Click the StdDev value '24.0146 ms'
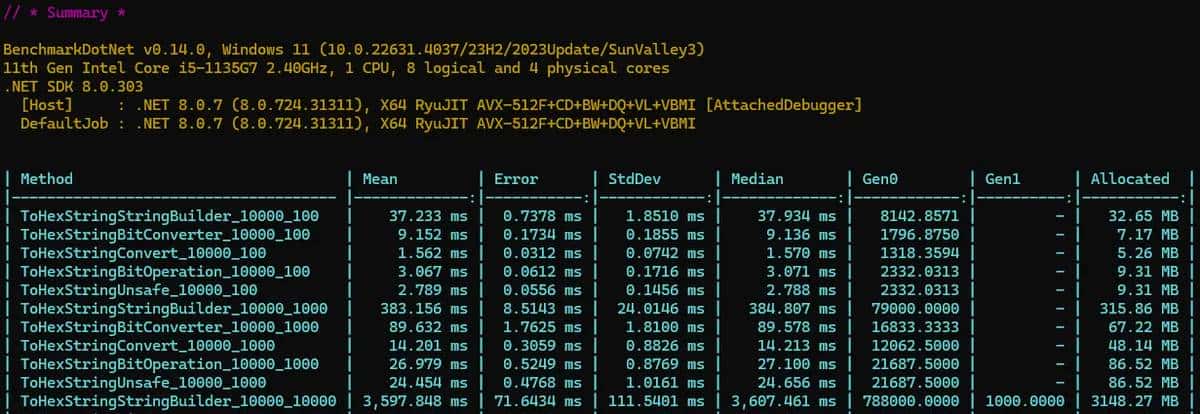Image resolution: width=1200 pixels, height=414 pixels. pos(660,308)
